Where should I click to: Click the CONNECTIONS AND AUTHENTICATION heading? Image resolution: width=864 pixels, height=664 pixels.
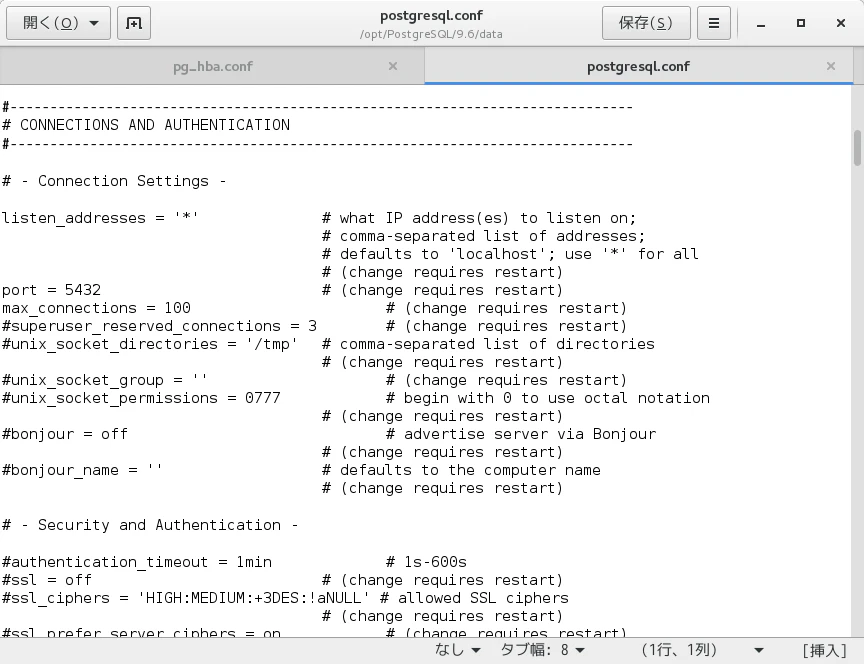pos(146,125)
